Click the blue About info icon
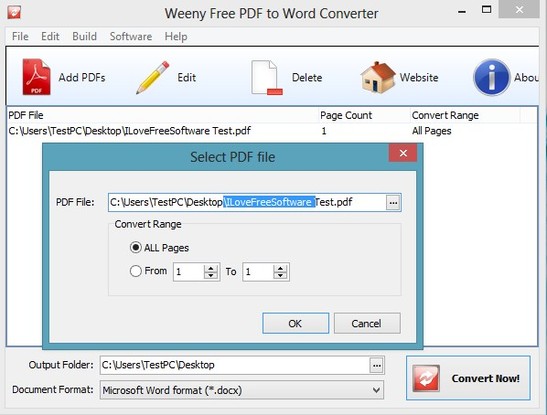Screen dimensions: 547x415 pyautogui.click(x=492, y=77)
